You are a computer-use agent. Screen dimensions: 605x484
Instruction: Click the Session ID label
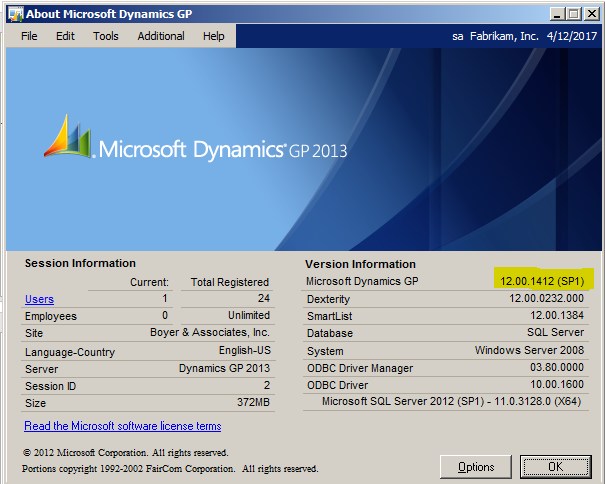pos(51,386)
